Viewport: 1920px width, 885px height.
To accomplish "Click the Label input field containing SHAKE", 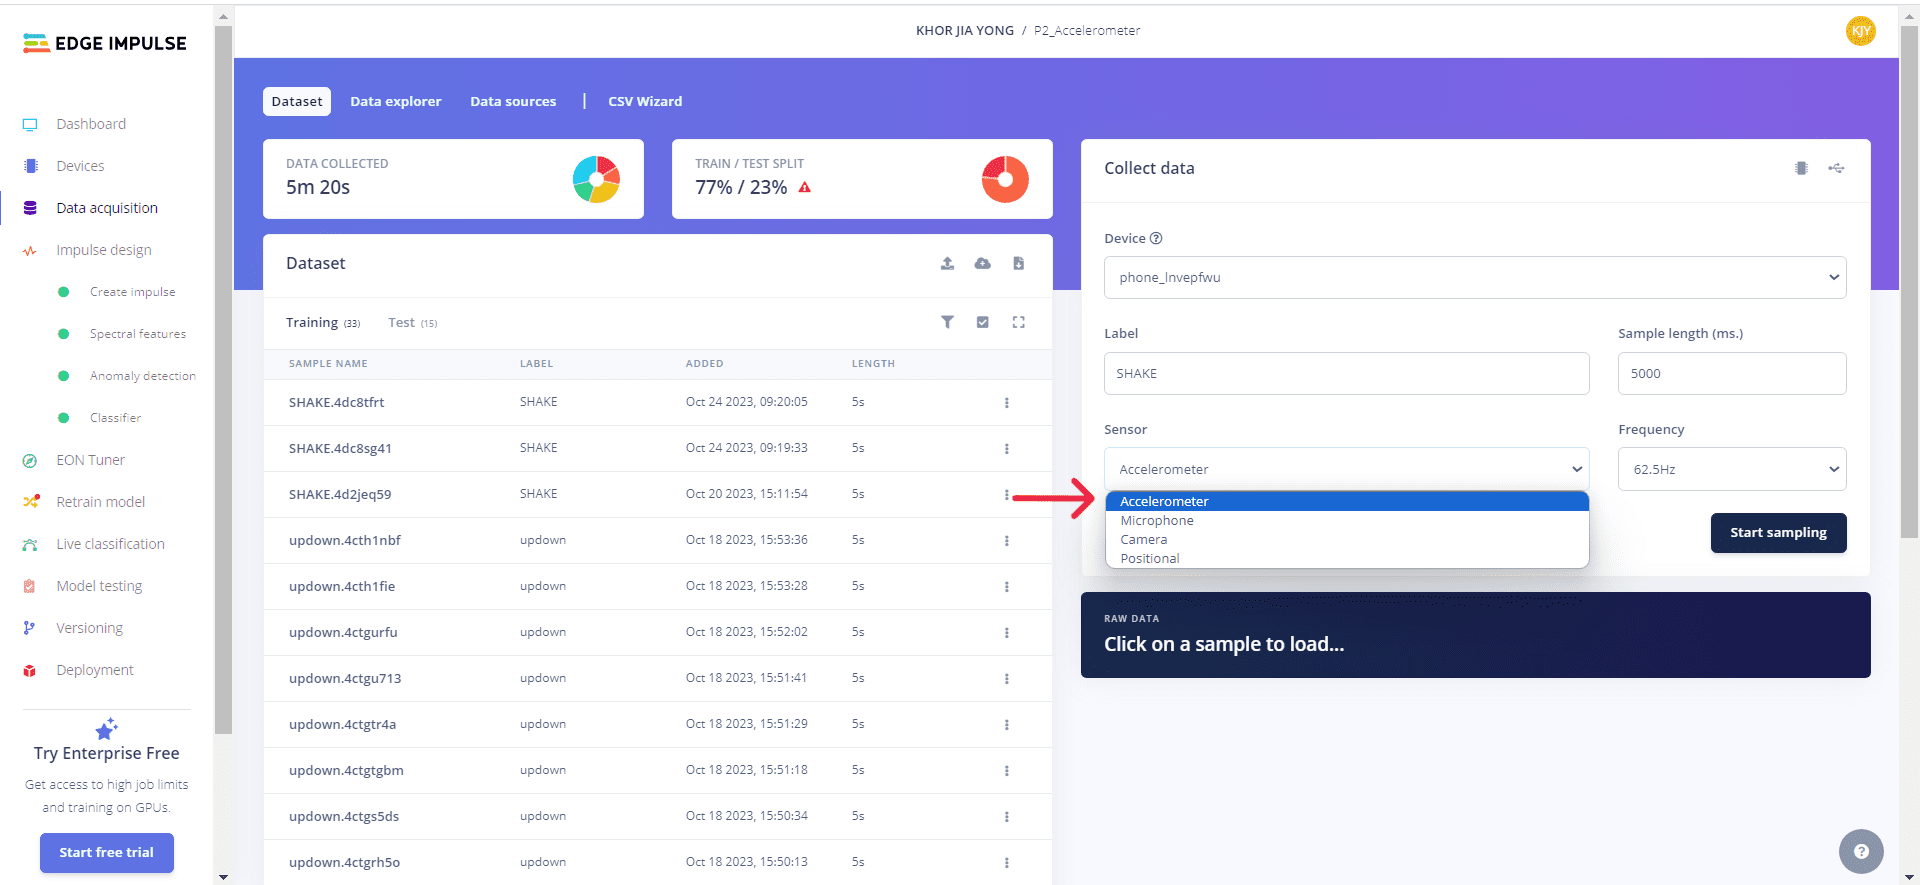I will click(x=1346, y=374).
